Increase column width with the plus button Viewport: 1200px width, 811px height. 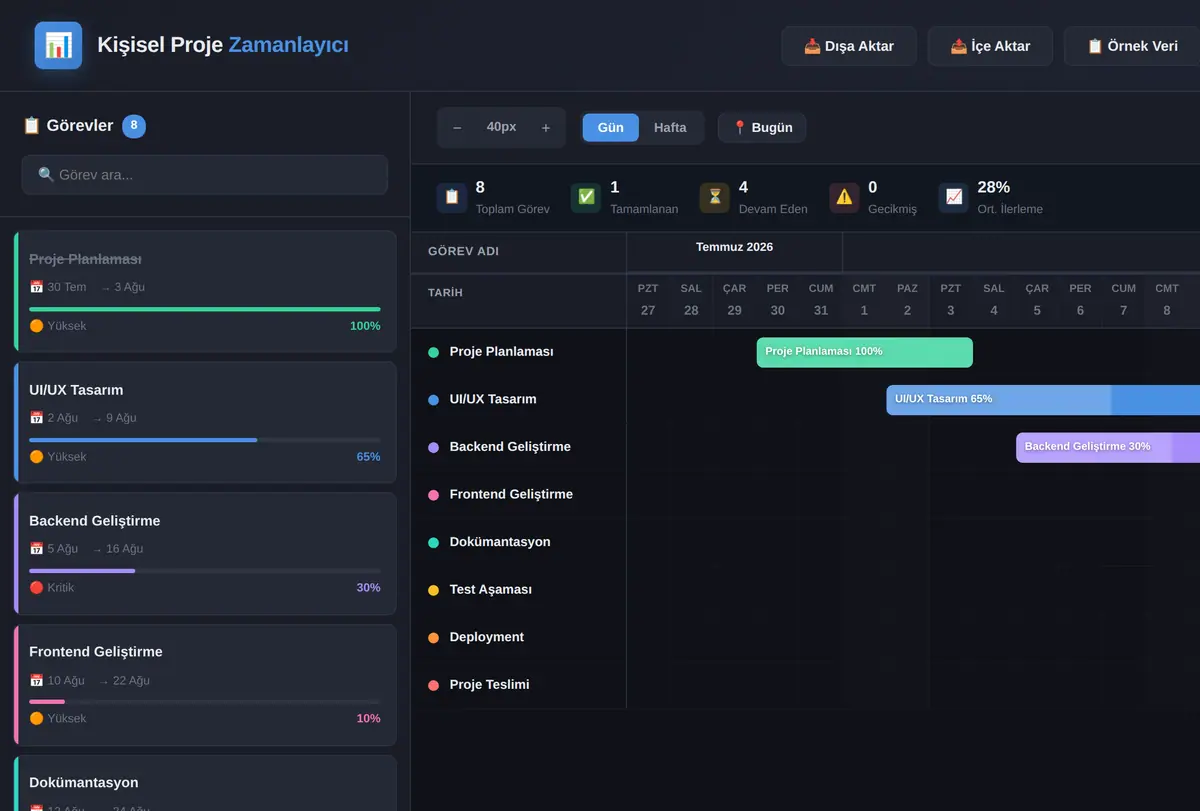coord(546,127)
